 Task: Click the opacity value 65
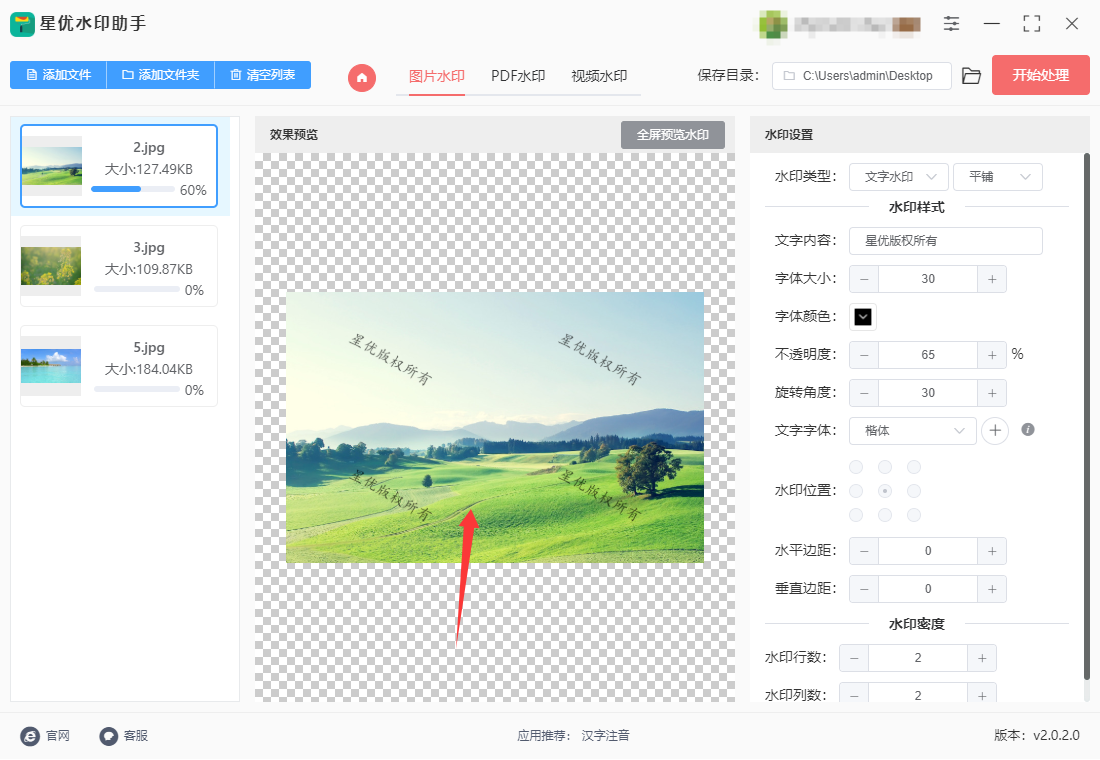pos(928,354)
